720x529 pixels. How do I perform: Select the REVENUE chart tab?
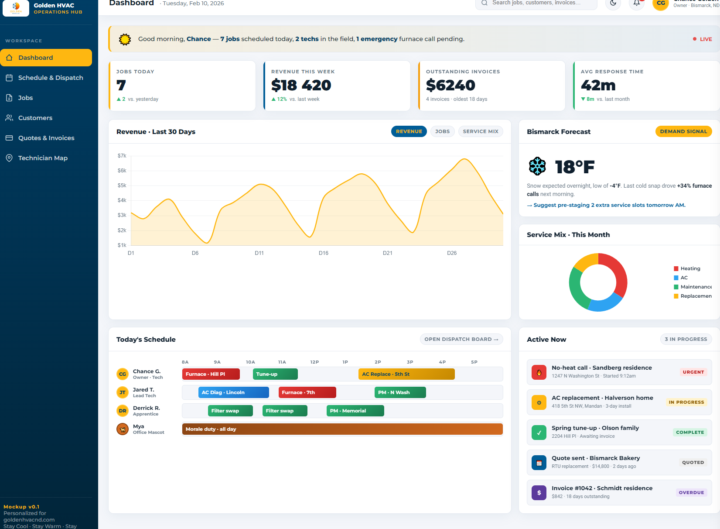[x=409, y=131]
